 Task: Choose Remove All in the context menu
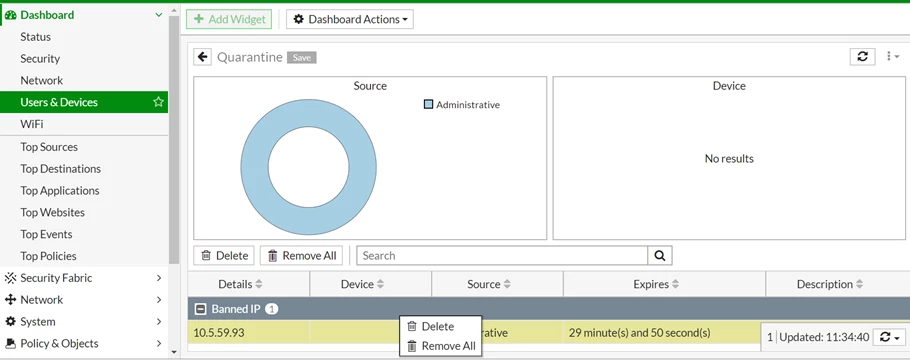click(440, 346)
